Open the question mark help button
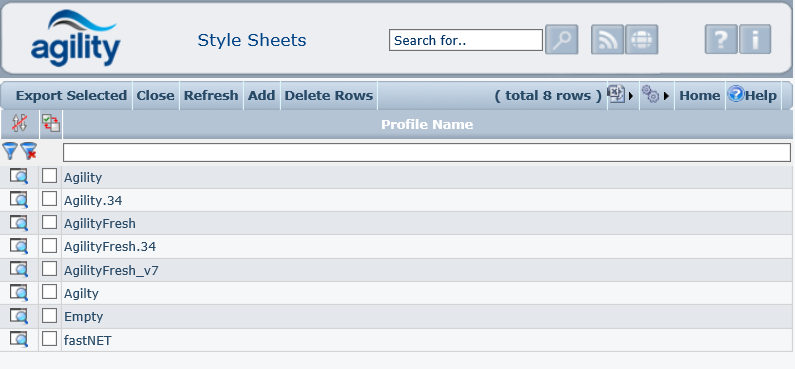795x369 pixels. [x=721, y=40]
